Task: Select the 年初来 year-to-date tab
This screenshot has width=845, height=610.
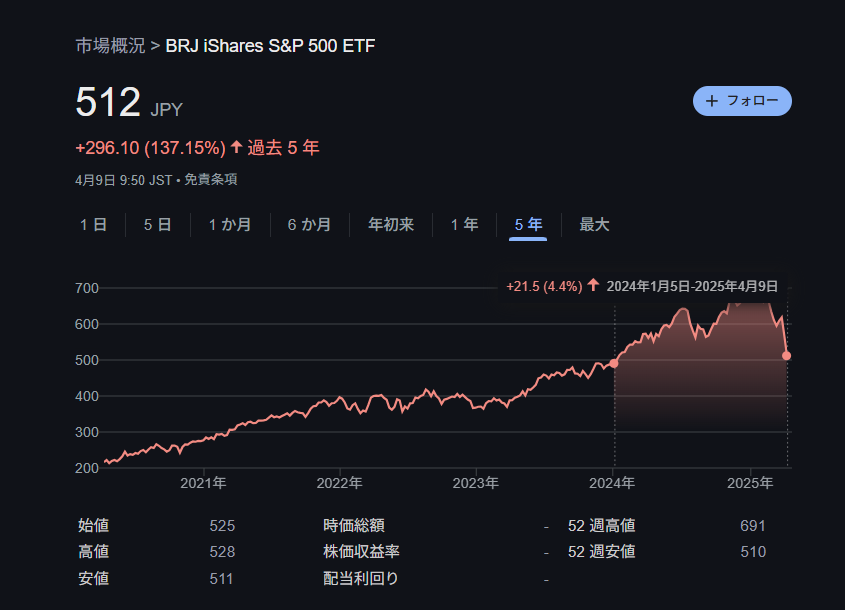Action: (390, 225)
